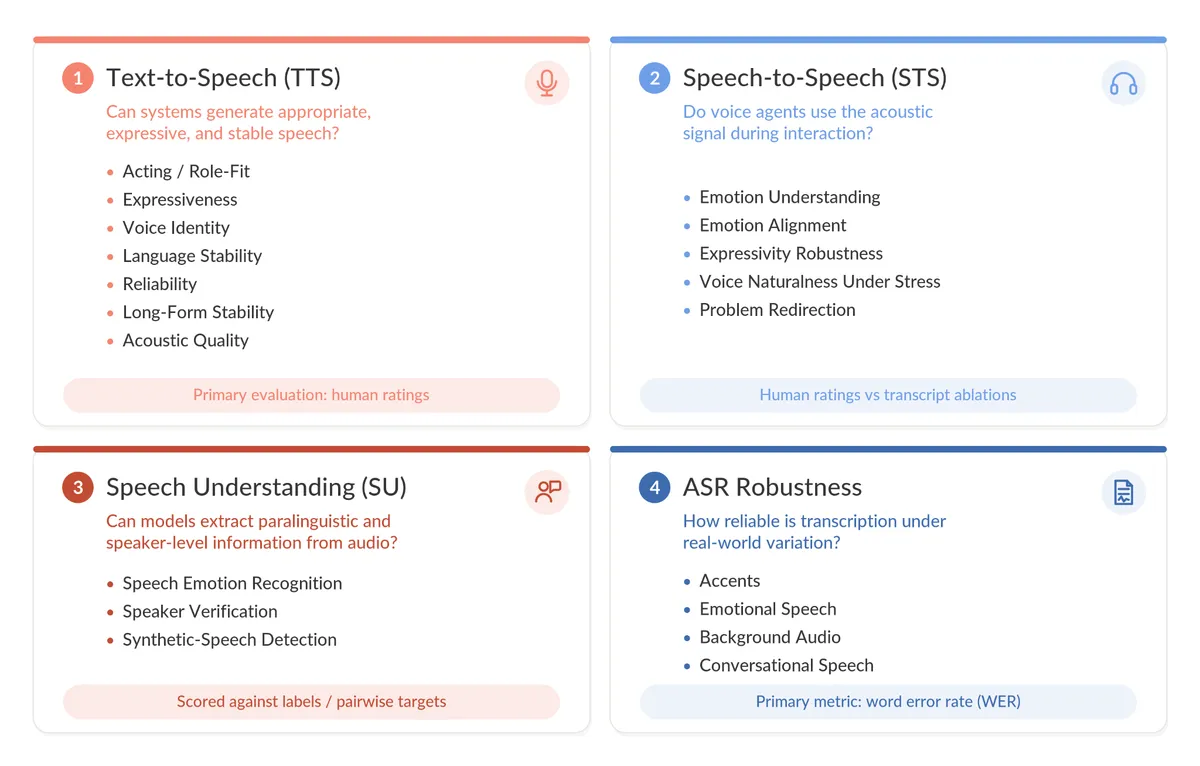Select the number 4 circle badge

[x=655, y=487]
